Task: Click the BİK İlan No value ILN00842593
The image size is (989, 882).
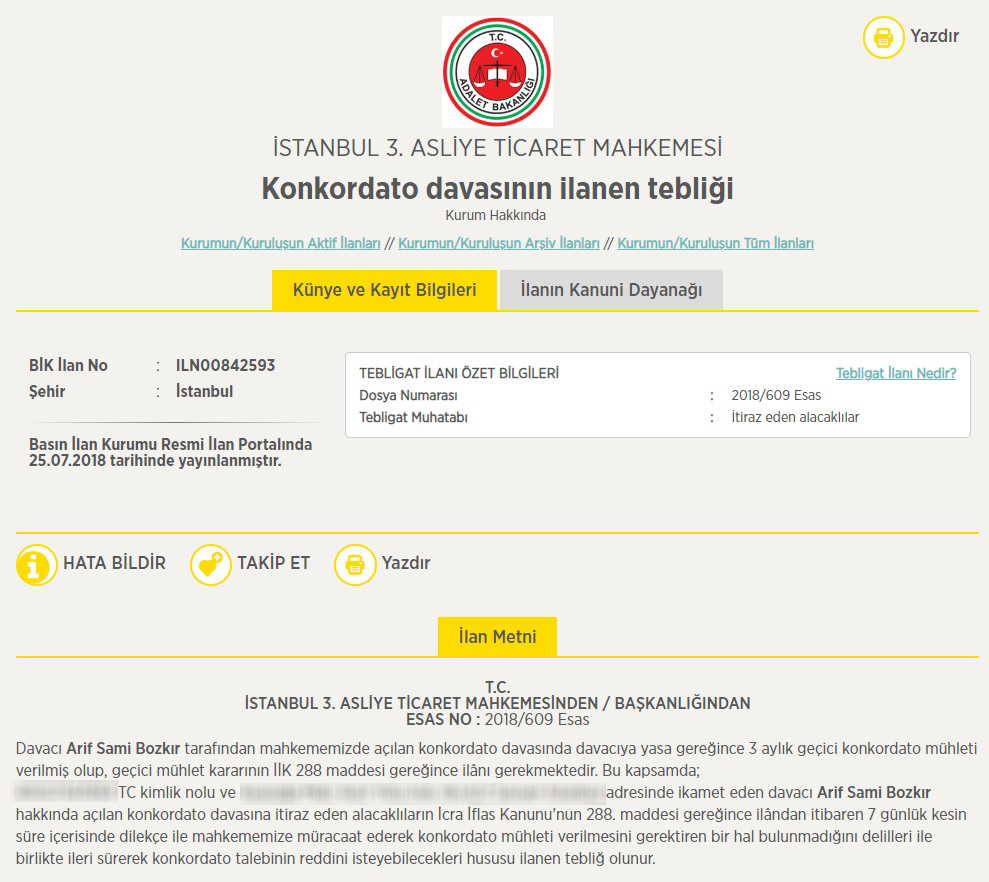Action: [225, 365]
